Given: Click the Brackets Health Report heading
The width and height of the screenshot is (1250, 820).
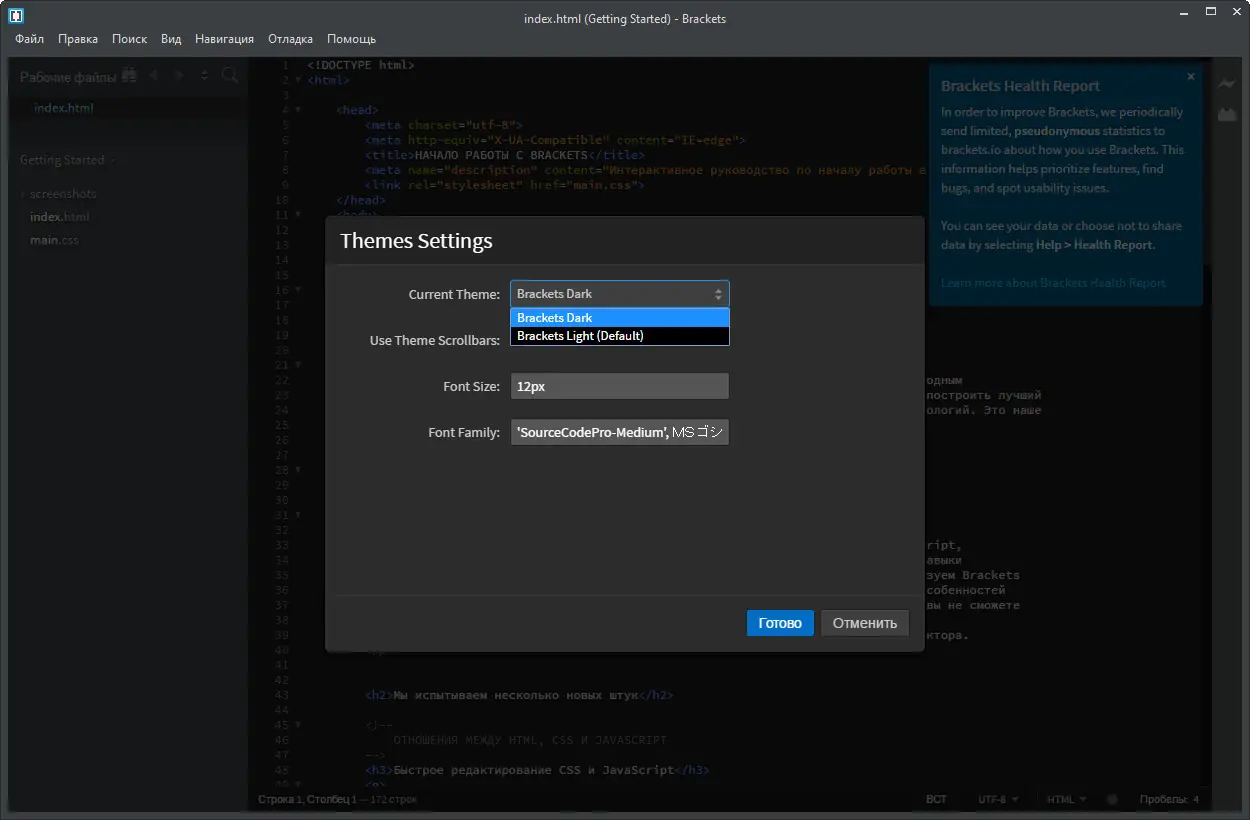Looking at the screenshot, I should (1020, 86).
